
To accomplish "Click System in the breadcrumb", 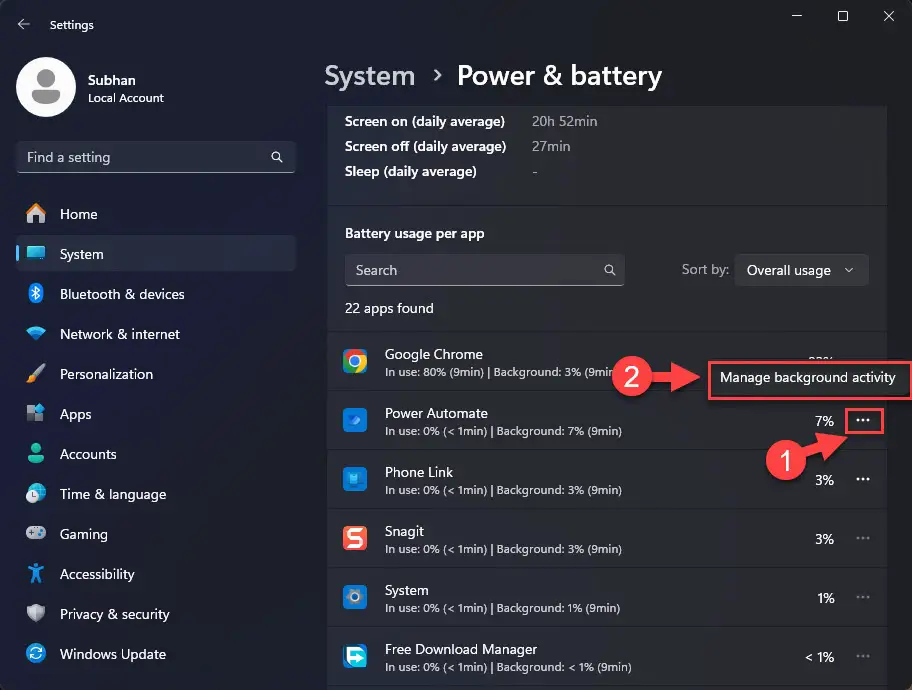I will [369, 76].
